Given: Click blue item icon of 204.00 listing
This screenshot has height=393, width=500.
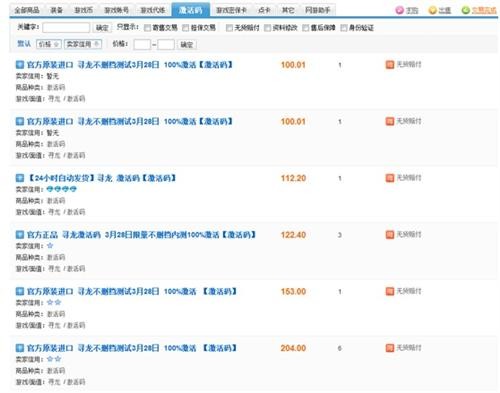Looking at the screenshot, I should point(20,348).
